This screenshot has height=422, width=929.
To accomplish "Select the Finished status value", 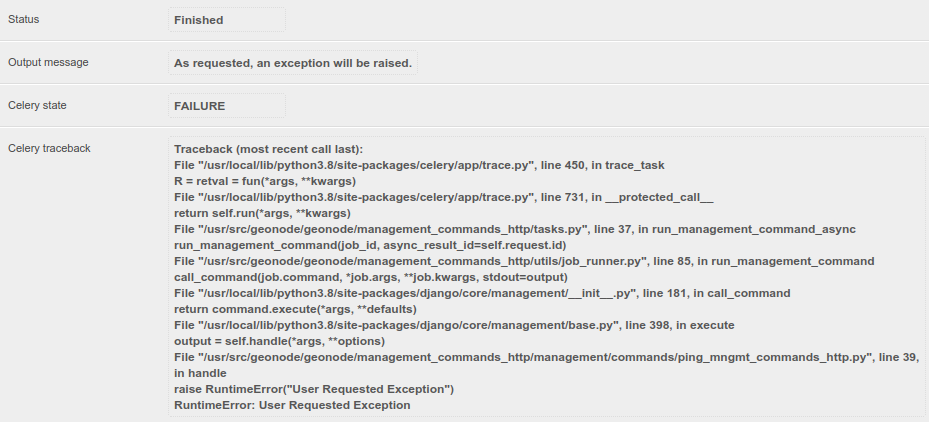I will pyautogui.click(x=199, y=20).
